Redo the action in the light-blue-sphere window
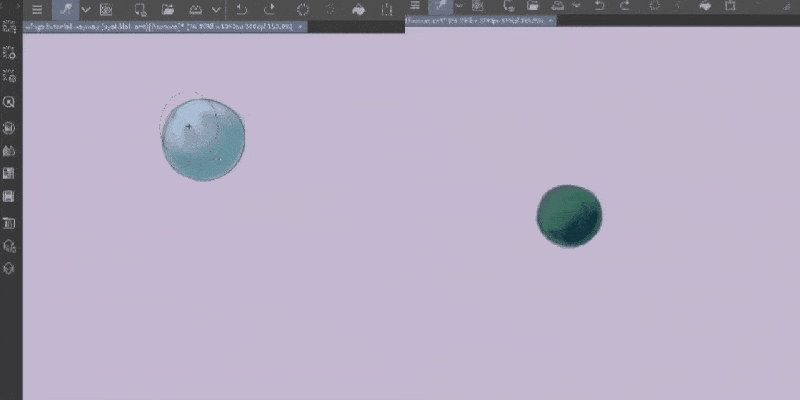800x400 pixels. point(269,9)
